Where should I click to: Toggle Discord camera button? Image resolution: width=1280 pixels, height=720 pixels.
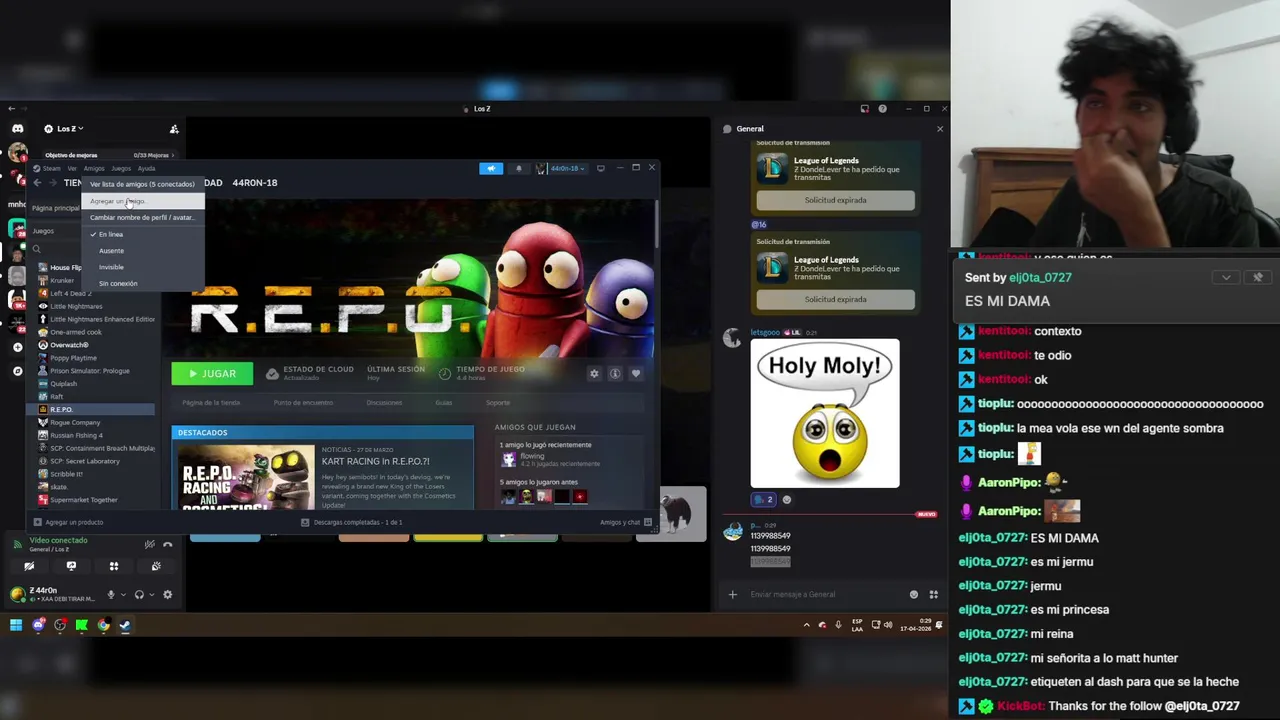pos(29,567)
